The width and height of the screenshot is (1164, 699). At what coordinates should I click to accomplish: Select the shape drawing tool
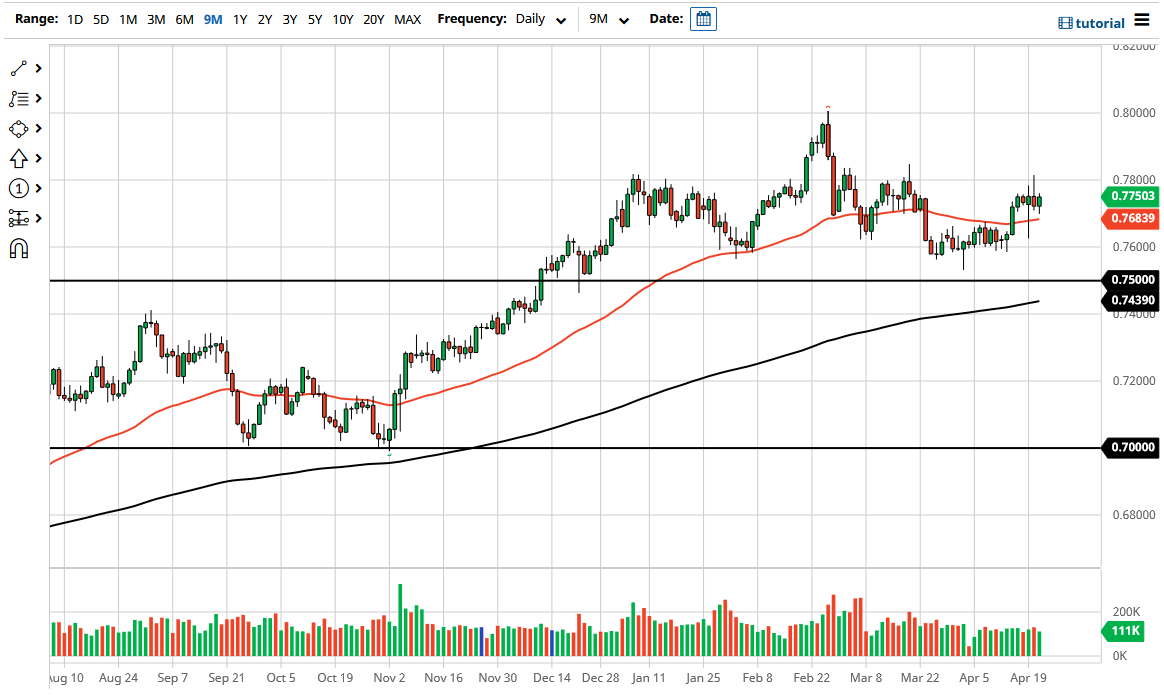pos(18,128)
